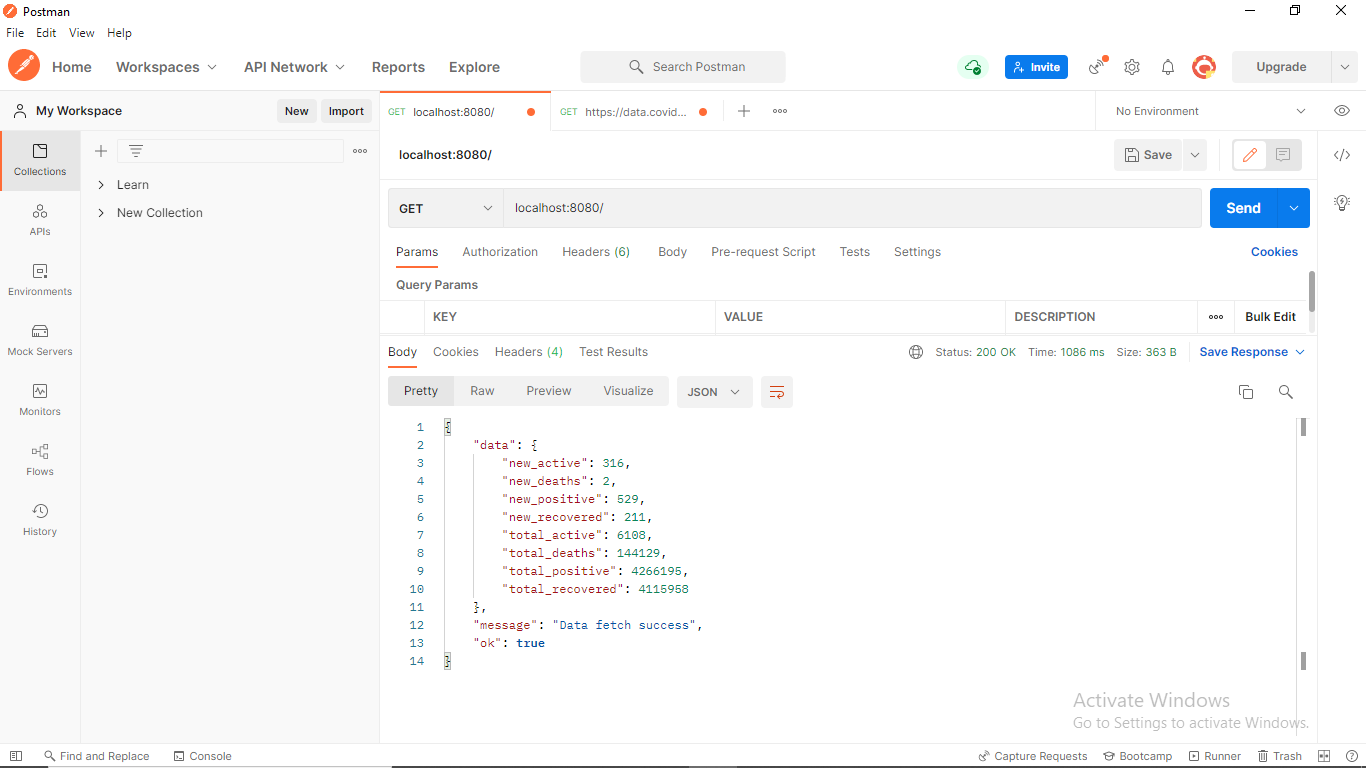Search within the response body

(x=1286, y=392)
